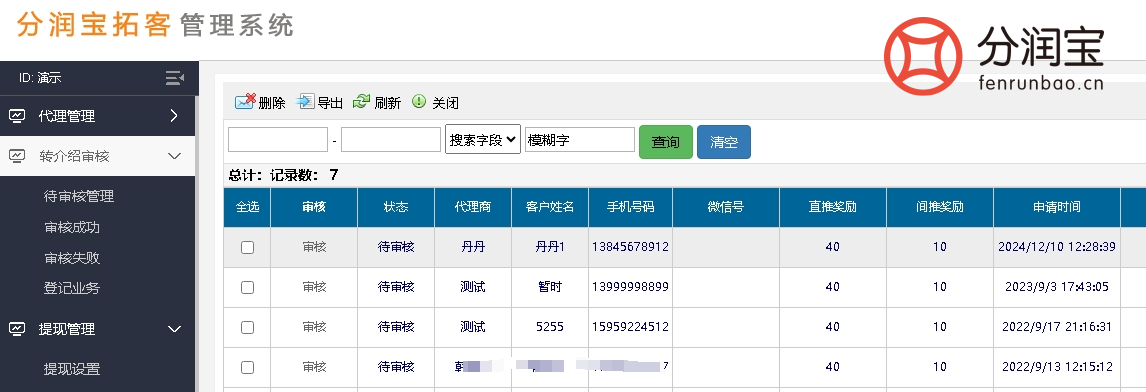Click the 代理商 column header
This screenshot has width=1146, height=392.
tap(473, 207)
